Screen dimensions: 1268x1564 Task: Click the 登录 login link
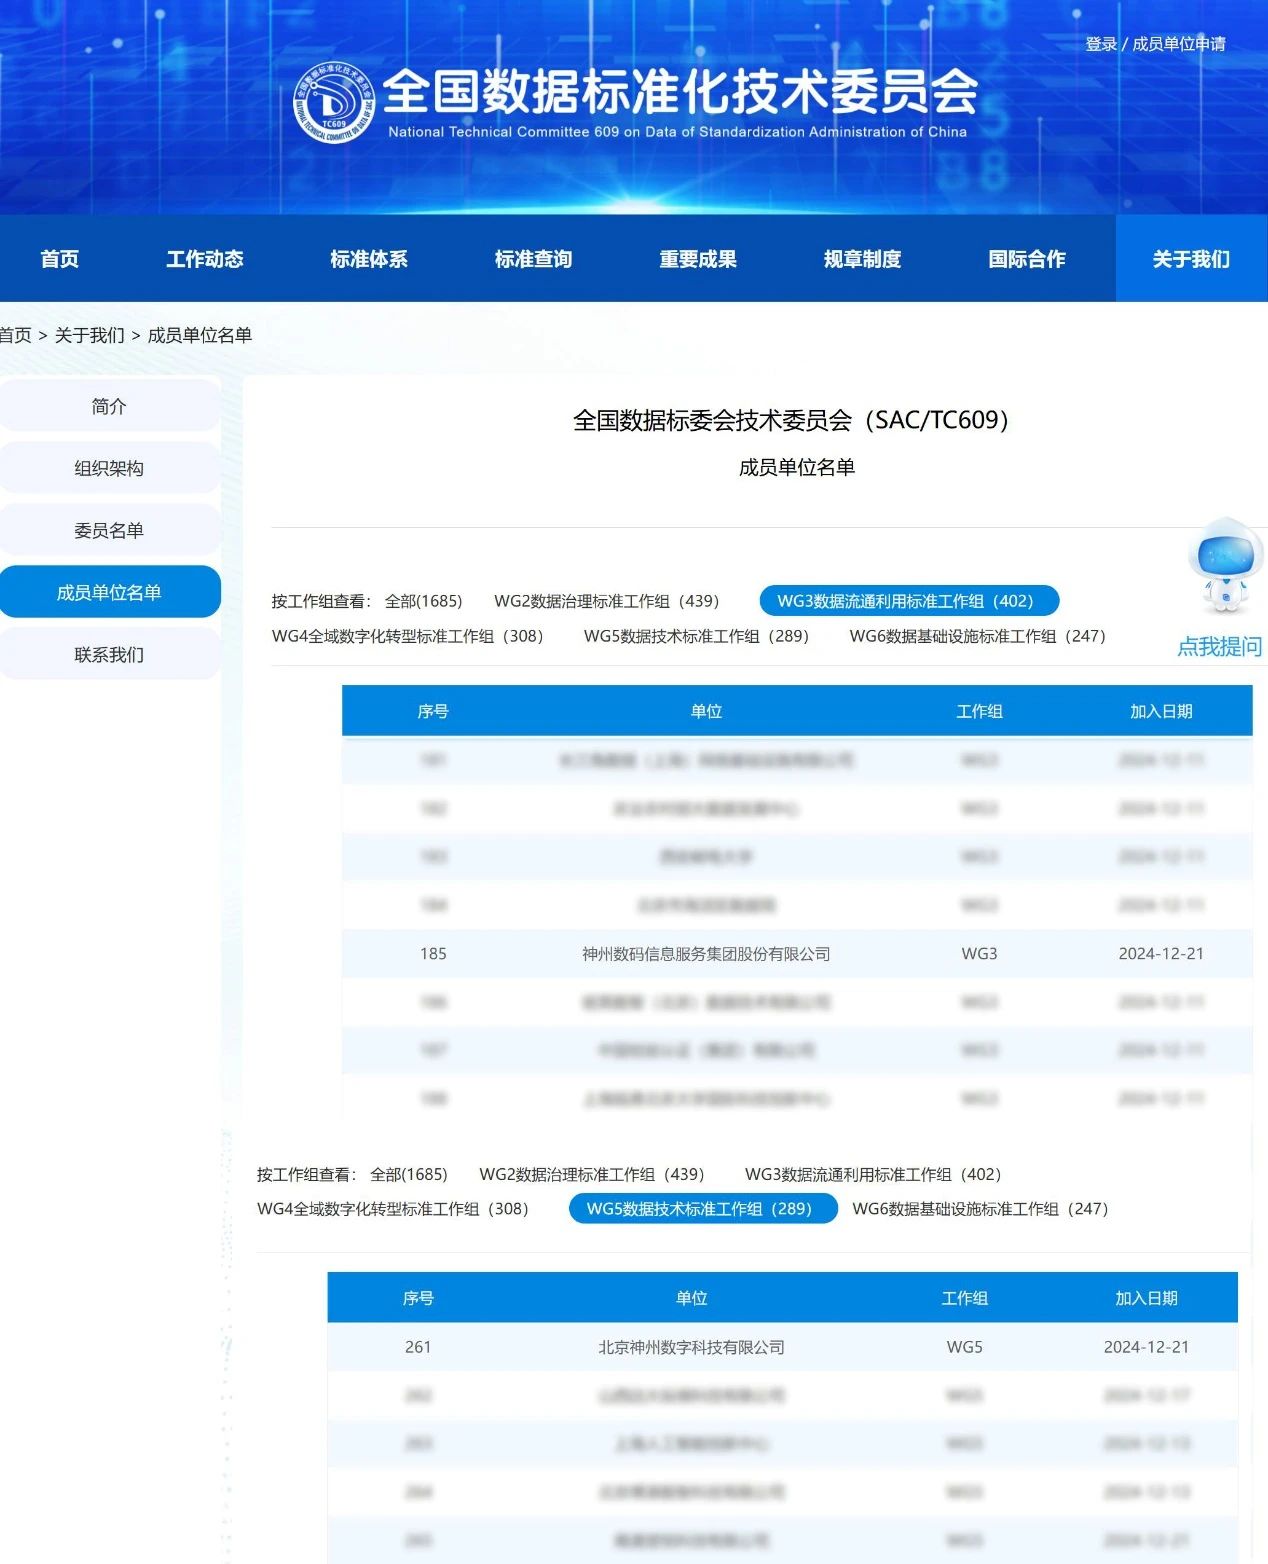point(1100,44)
